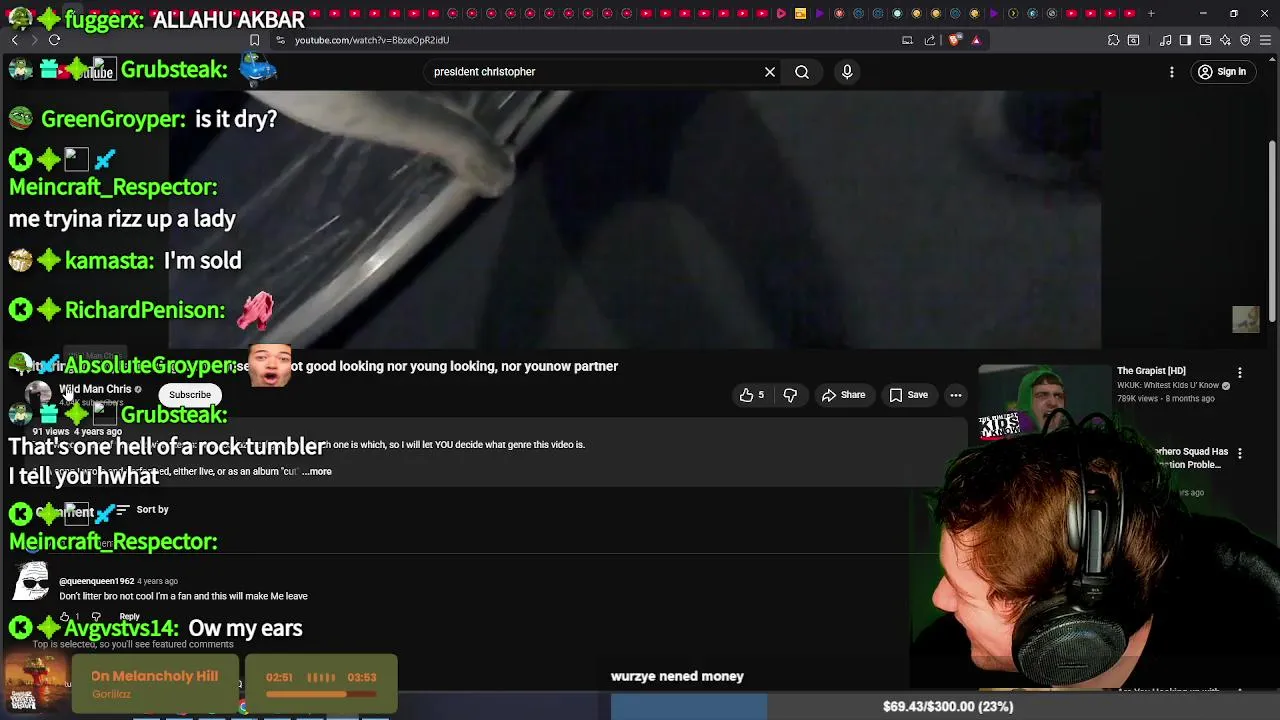Save the video to a playlist

(x=908, y=395)
